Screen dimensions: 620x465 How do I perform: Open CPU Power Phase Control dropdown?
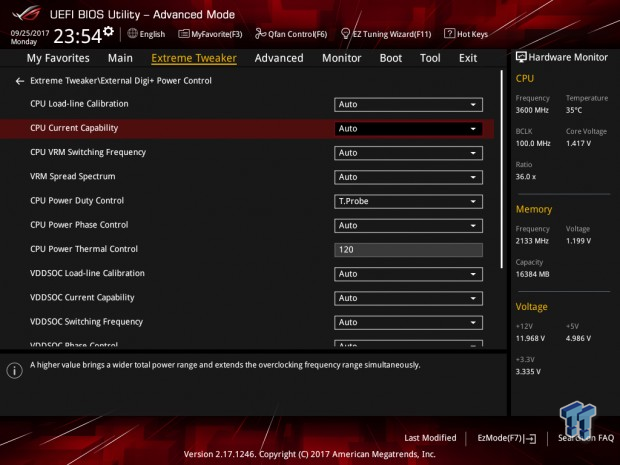(408, 225)
